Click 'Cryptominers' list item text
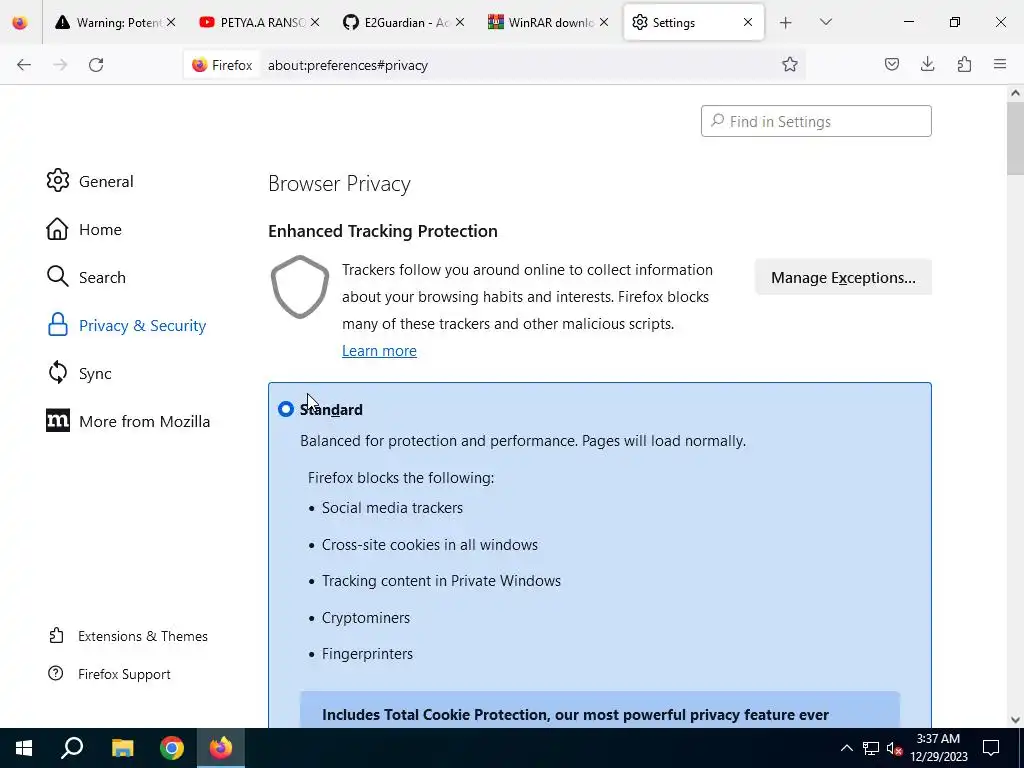Viewport: 1024px width, 768px height. (x=366, y=618)
